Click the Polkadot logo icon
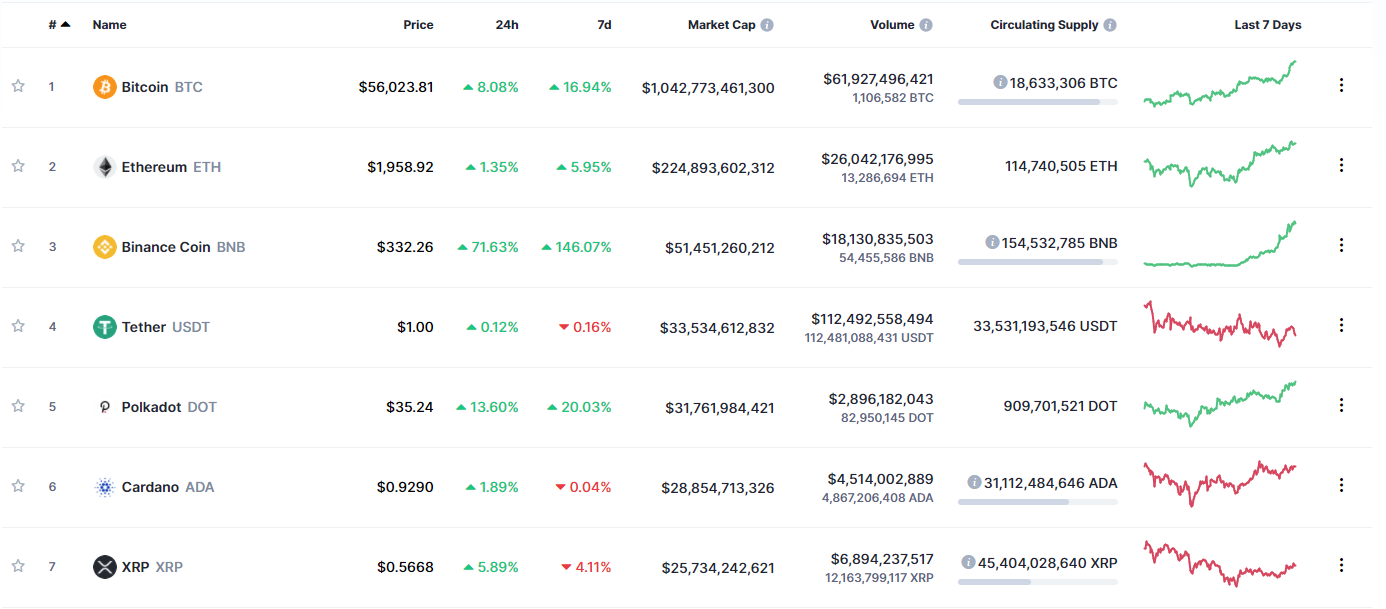1386x609 pixels. pyautogui.click(x=105, y=407)
